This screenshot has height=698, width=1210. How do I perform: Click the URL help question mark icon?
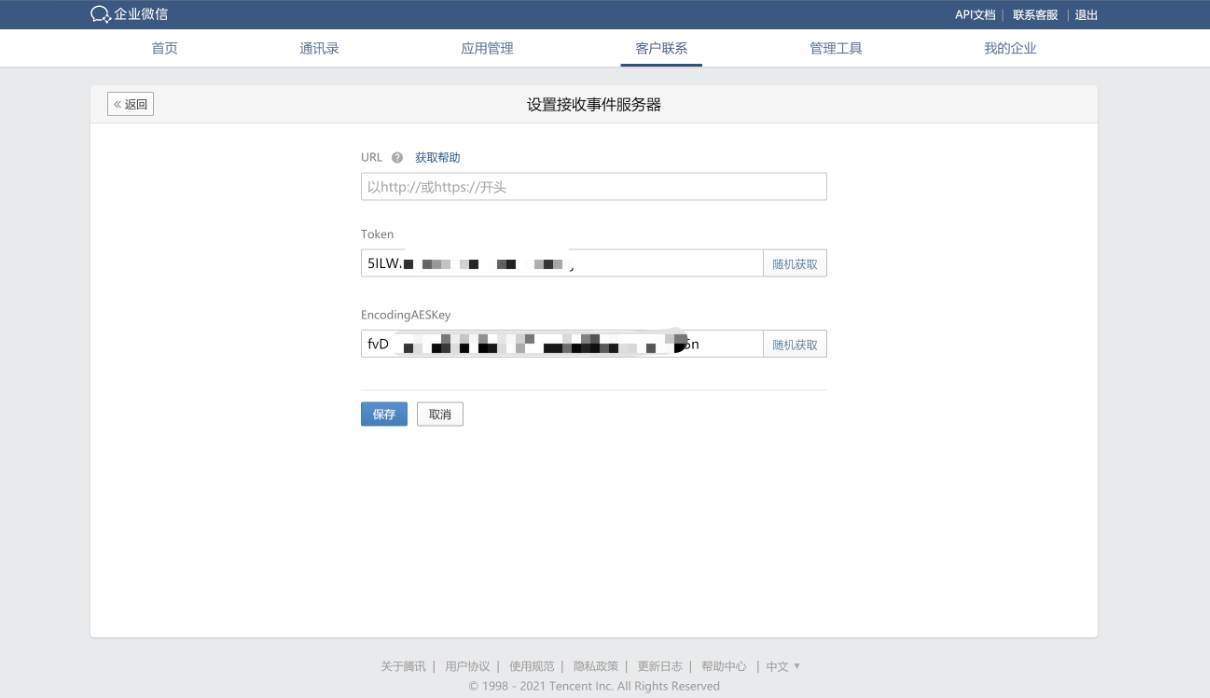tap(397, 158)
